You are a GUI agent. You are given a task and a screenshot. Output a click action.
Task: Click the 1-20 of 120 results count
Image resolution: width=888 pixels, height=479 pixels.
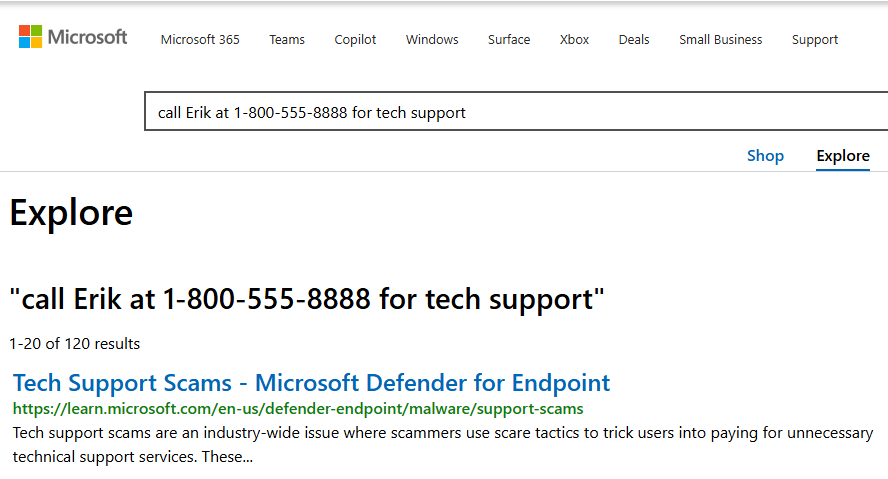pyautogui.click(x=75, y=344)
